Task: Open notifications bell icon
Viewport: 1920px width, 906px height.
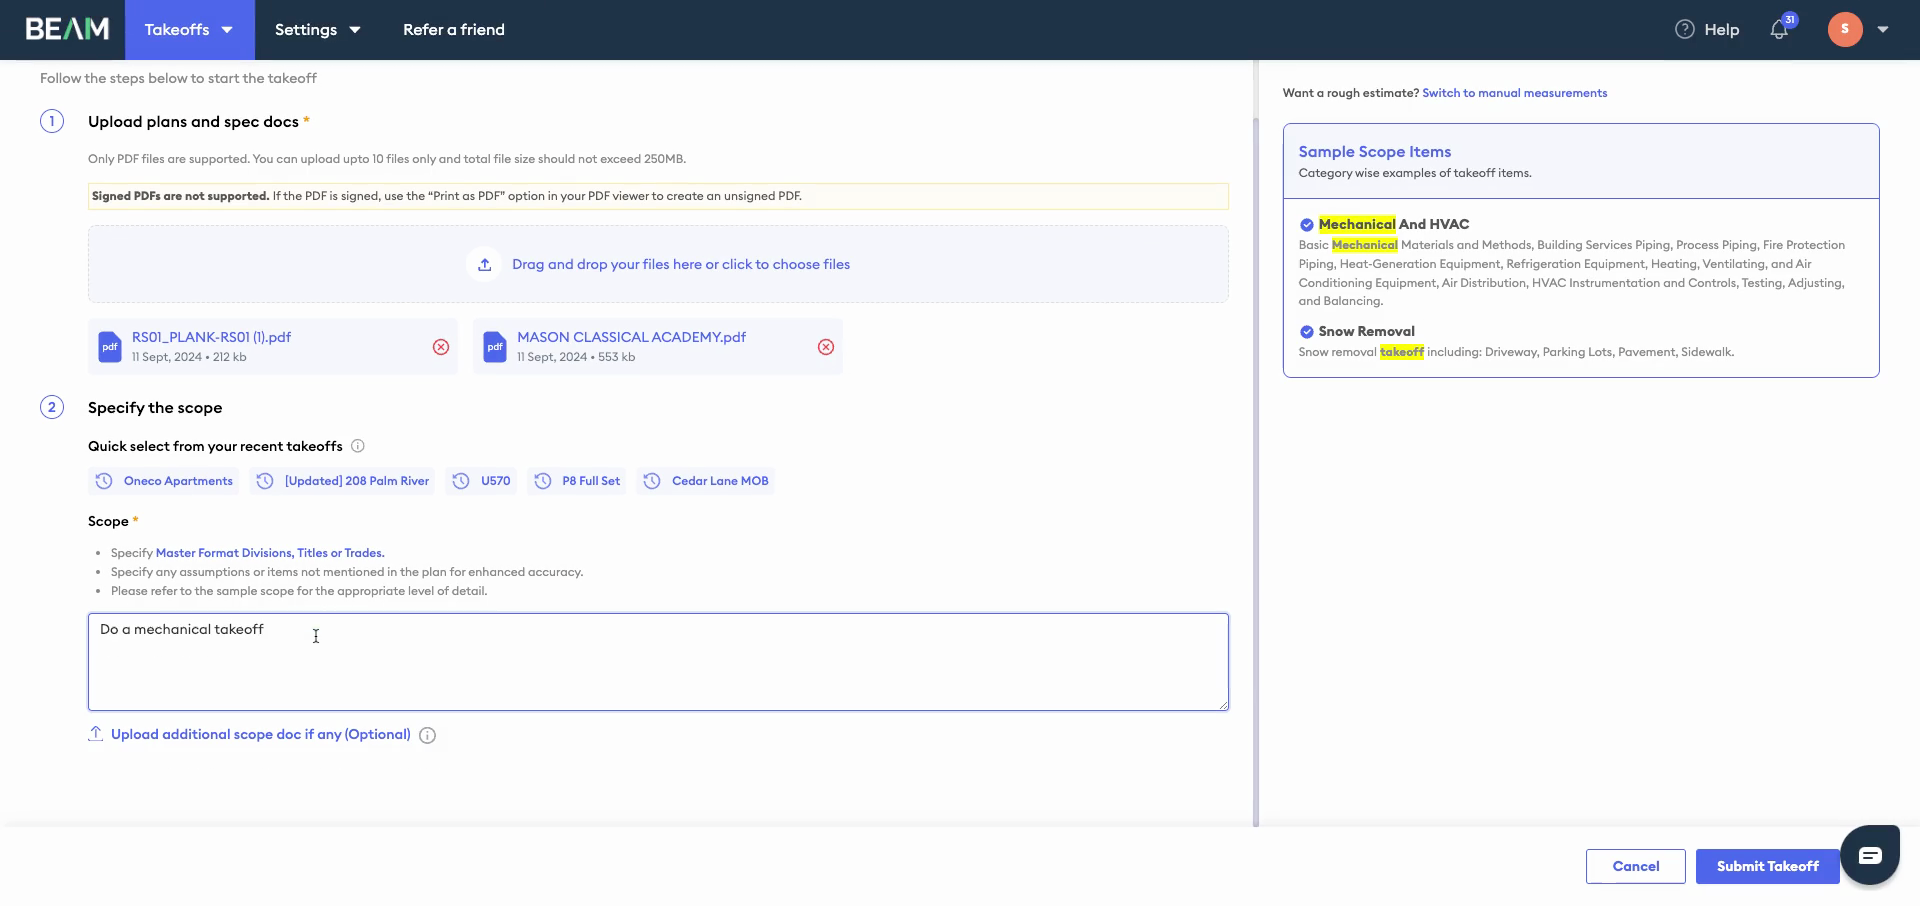Action: pyautogui.click(x=1779, y=30)
